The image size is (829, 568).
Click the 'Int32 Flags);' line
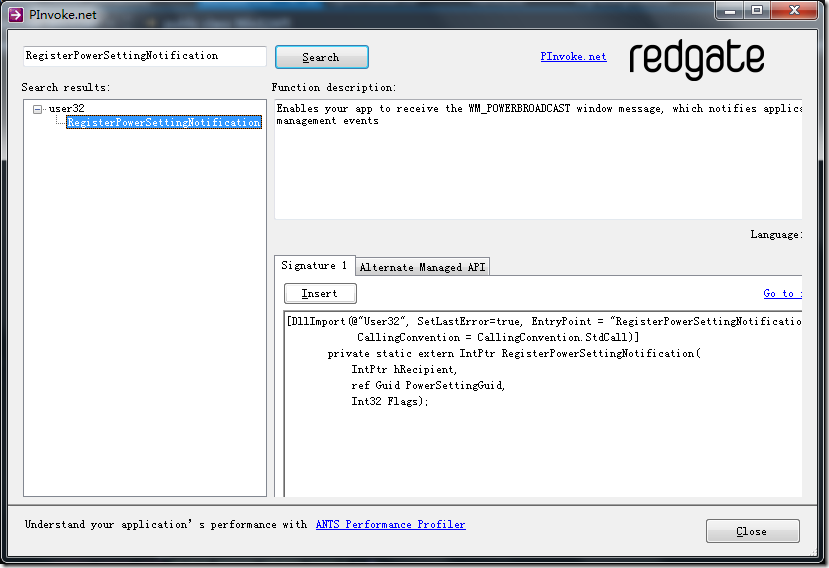[x=390, y=401]
